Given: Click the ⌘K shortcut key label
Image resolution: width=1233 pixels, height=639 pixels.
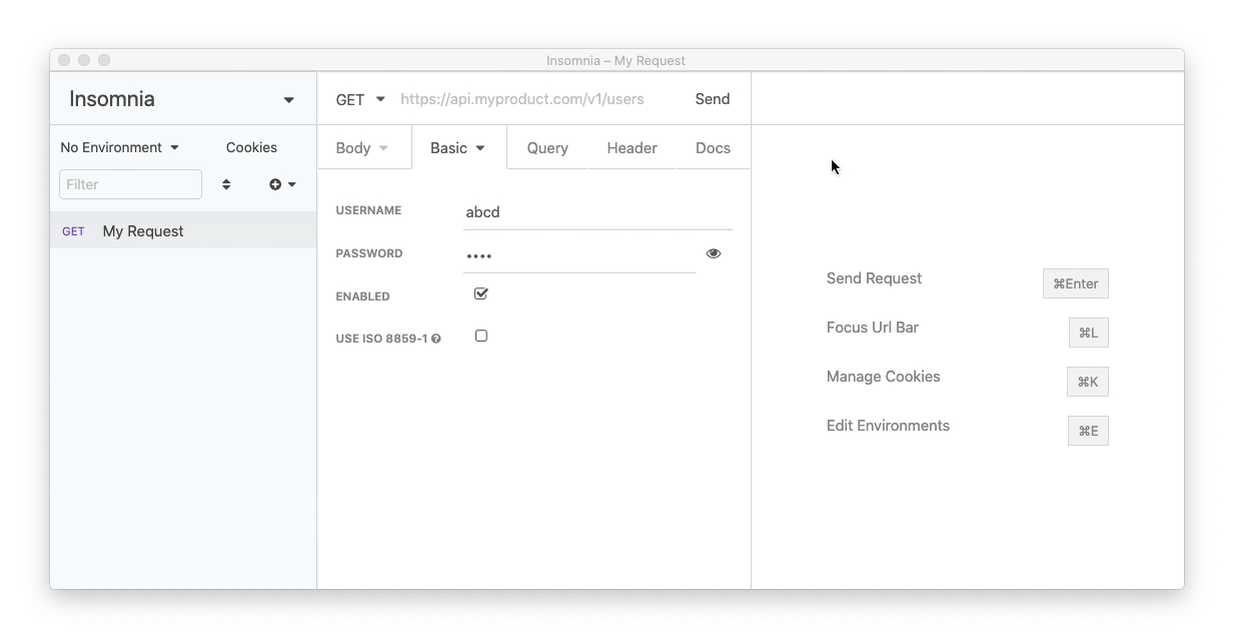Looking at the screenshot, I should pyautogui.click(x=1088, y=382).
